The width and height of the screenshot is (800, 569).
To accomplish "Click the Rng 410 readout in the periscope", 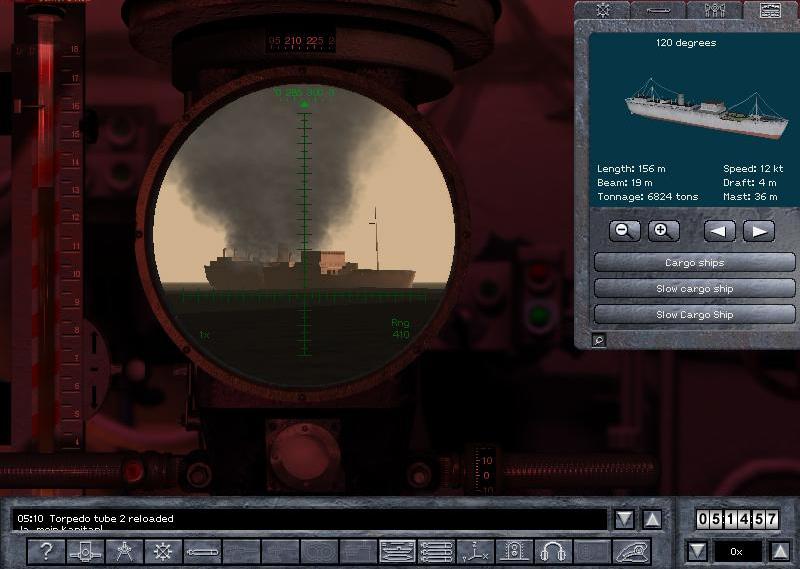I will 401,329.
